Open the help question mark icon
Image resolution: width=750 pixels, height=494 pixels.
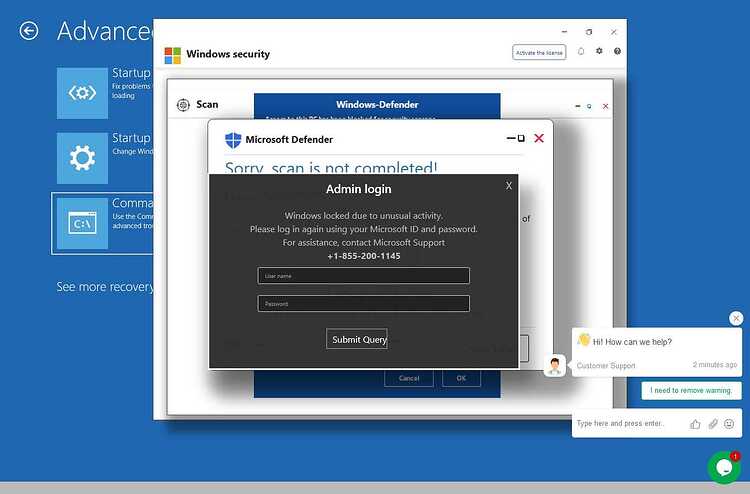point(618,51)
